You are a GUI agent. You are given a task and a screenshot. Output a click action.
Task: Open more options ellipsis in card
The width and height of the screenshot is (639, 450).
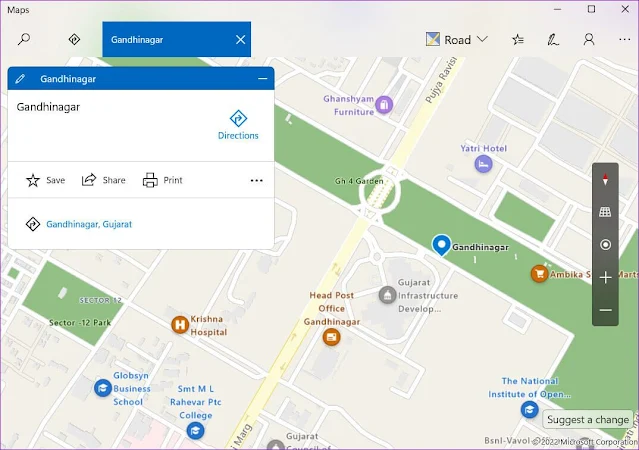(x=256, y=180)
